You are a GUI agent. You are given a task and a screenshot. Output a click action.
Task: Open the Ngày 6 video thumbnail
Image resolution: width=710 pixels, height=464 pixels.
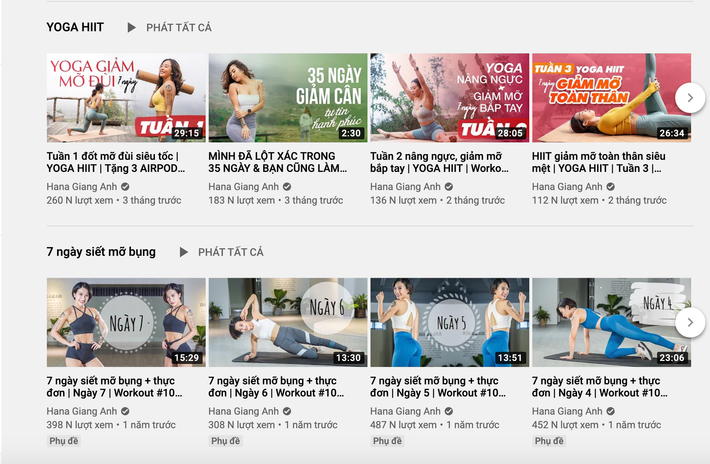288,322
